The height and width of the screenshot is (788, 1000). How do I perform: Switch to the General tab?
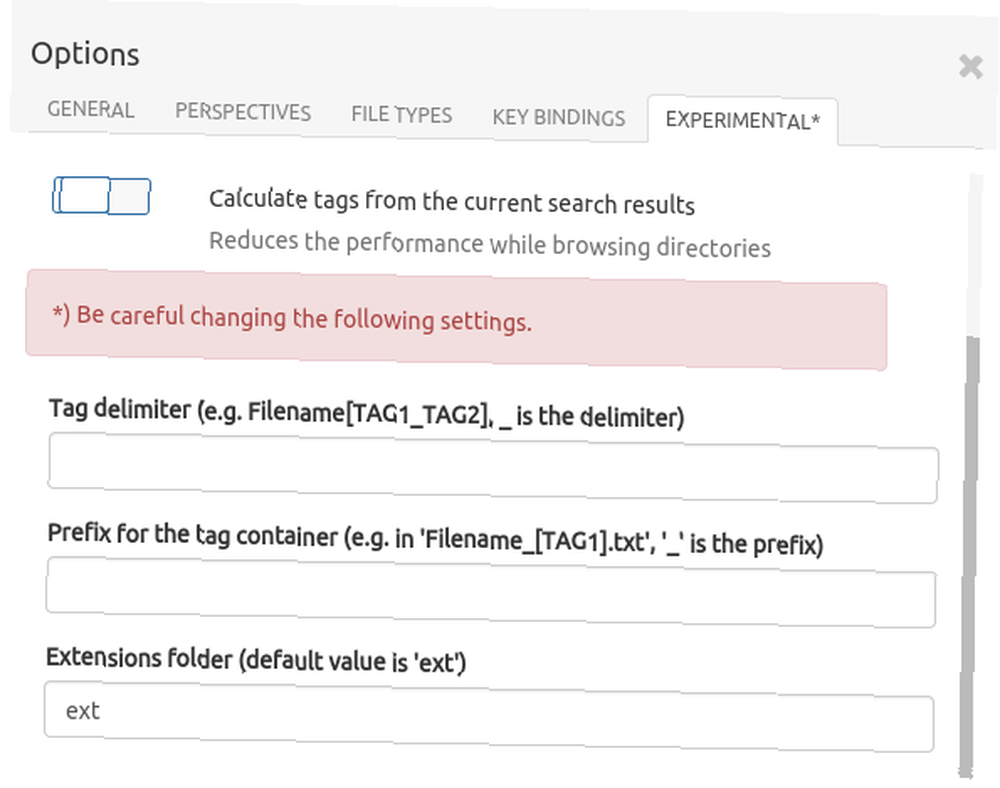pos(91,110)
